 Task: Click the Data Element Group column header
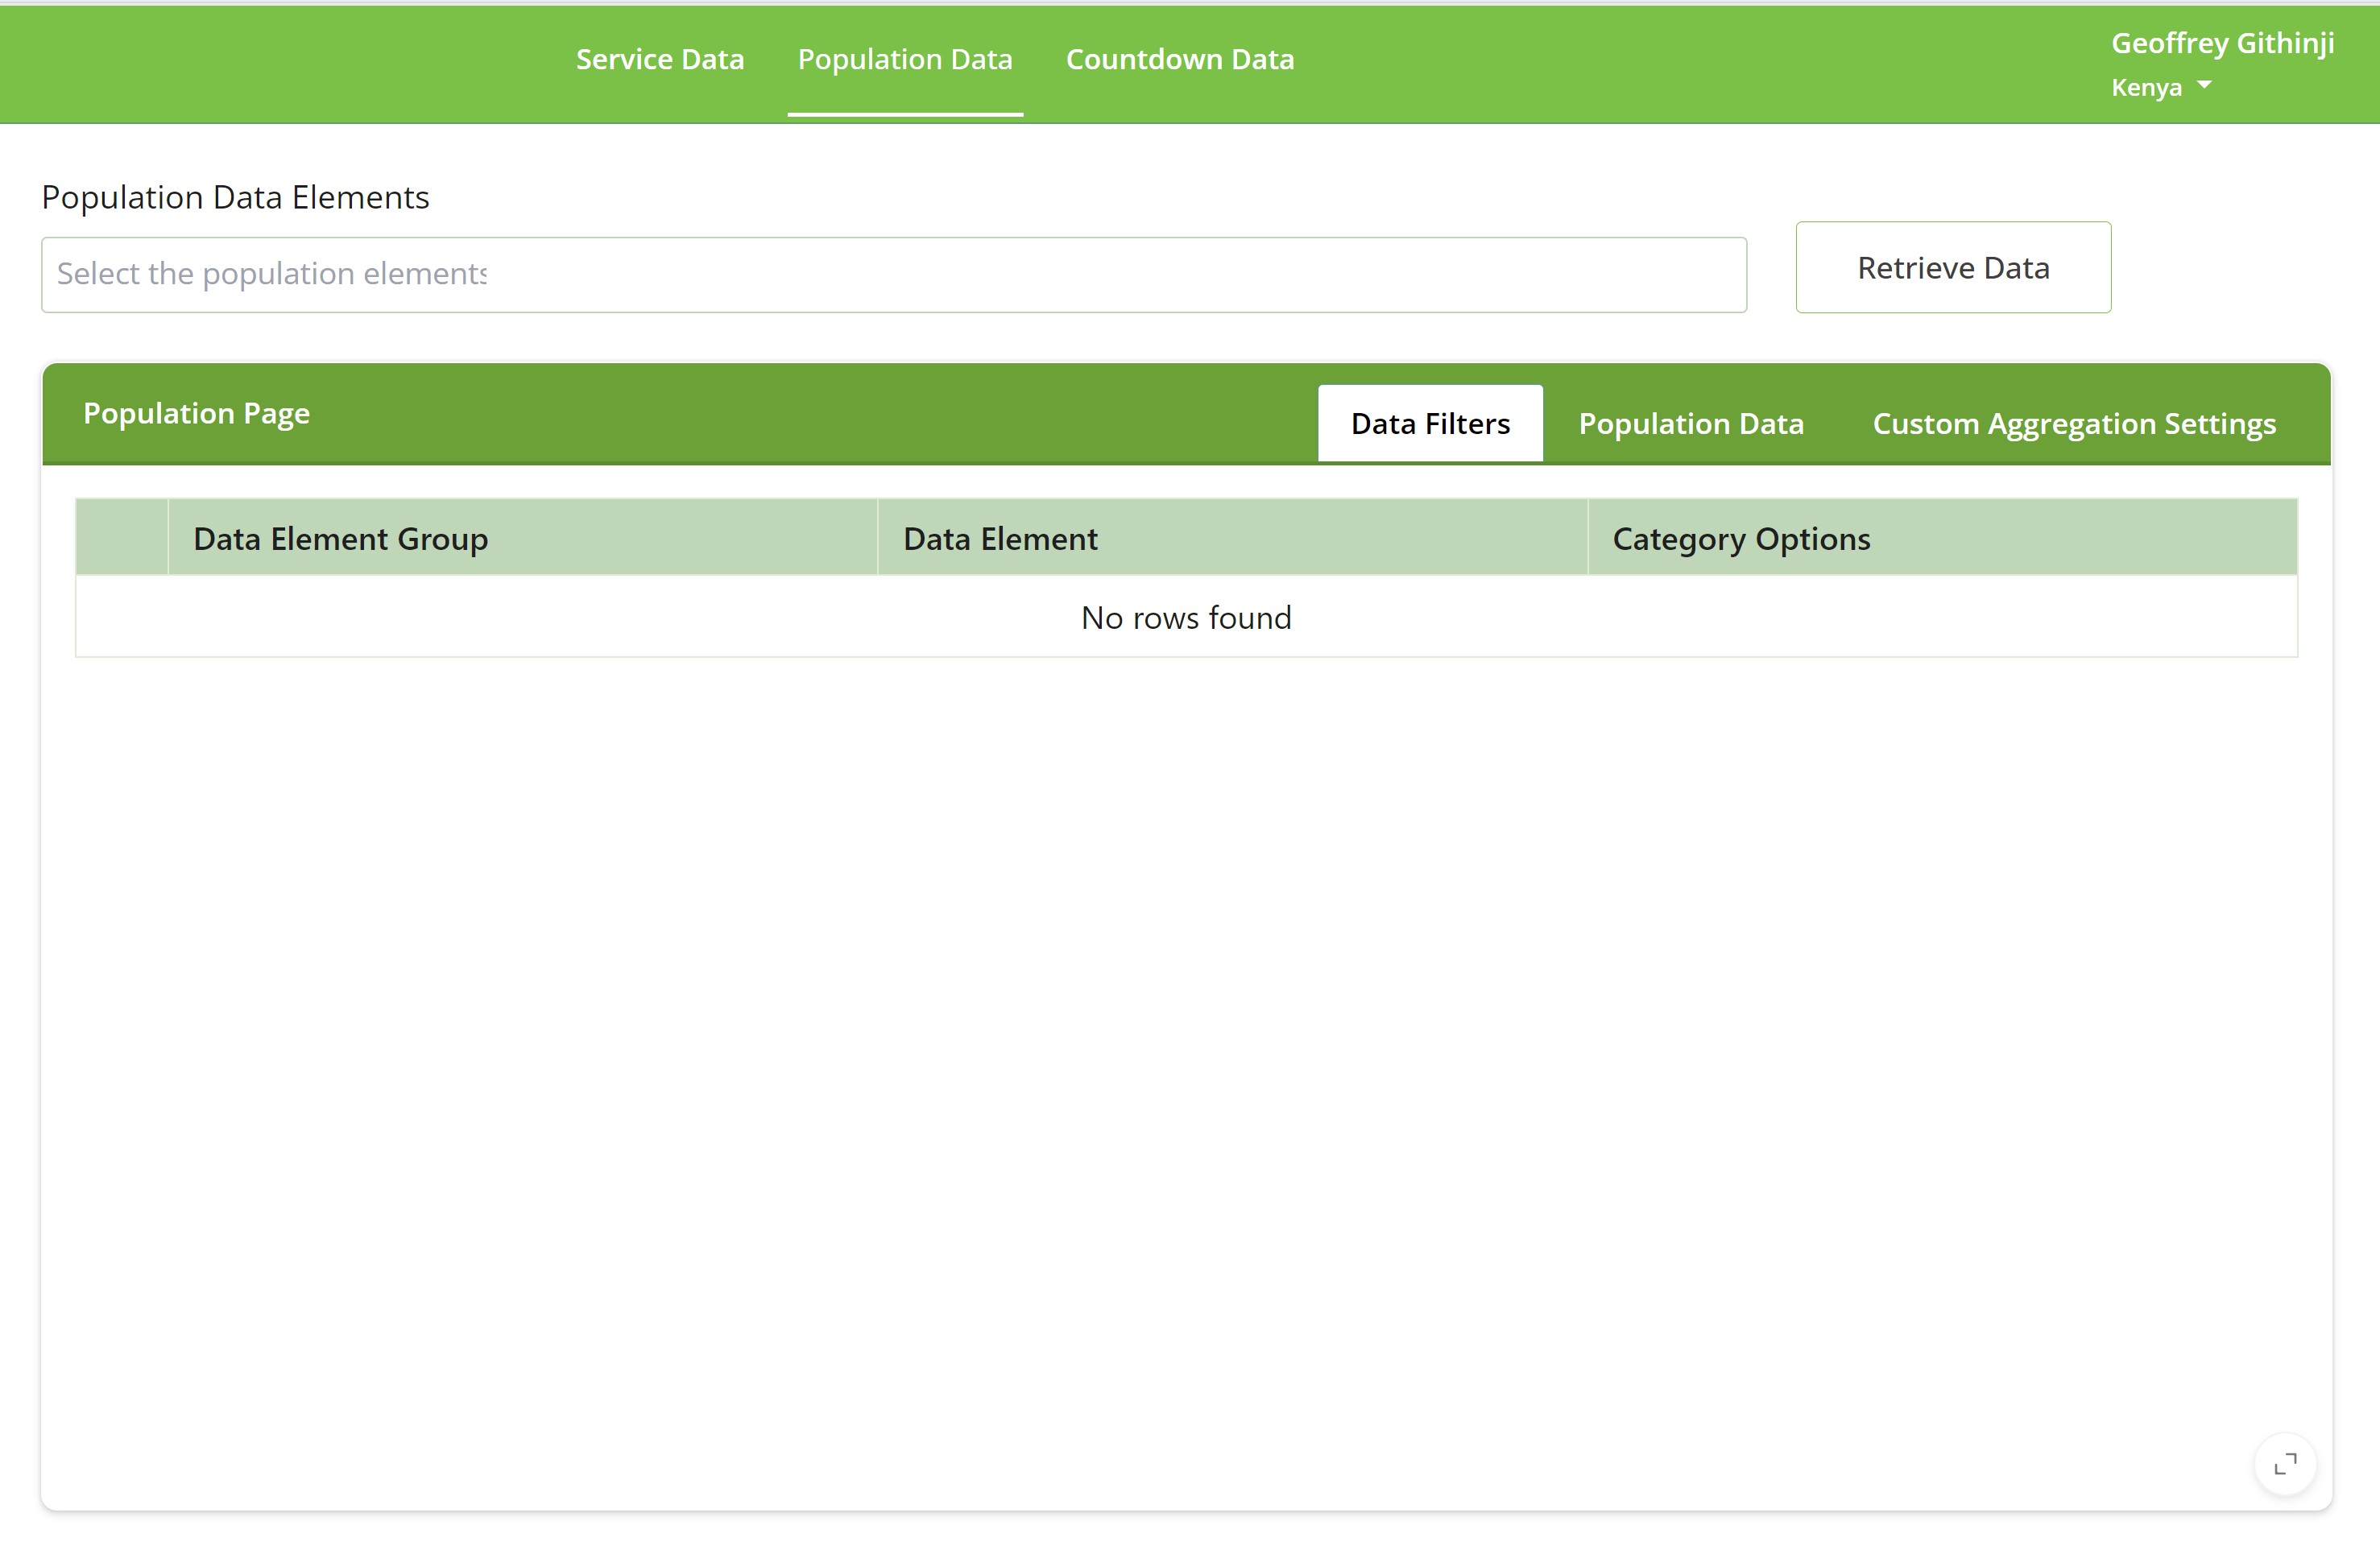tap(340, 538)
